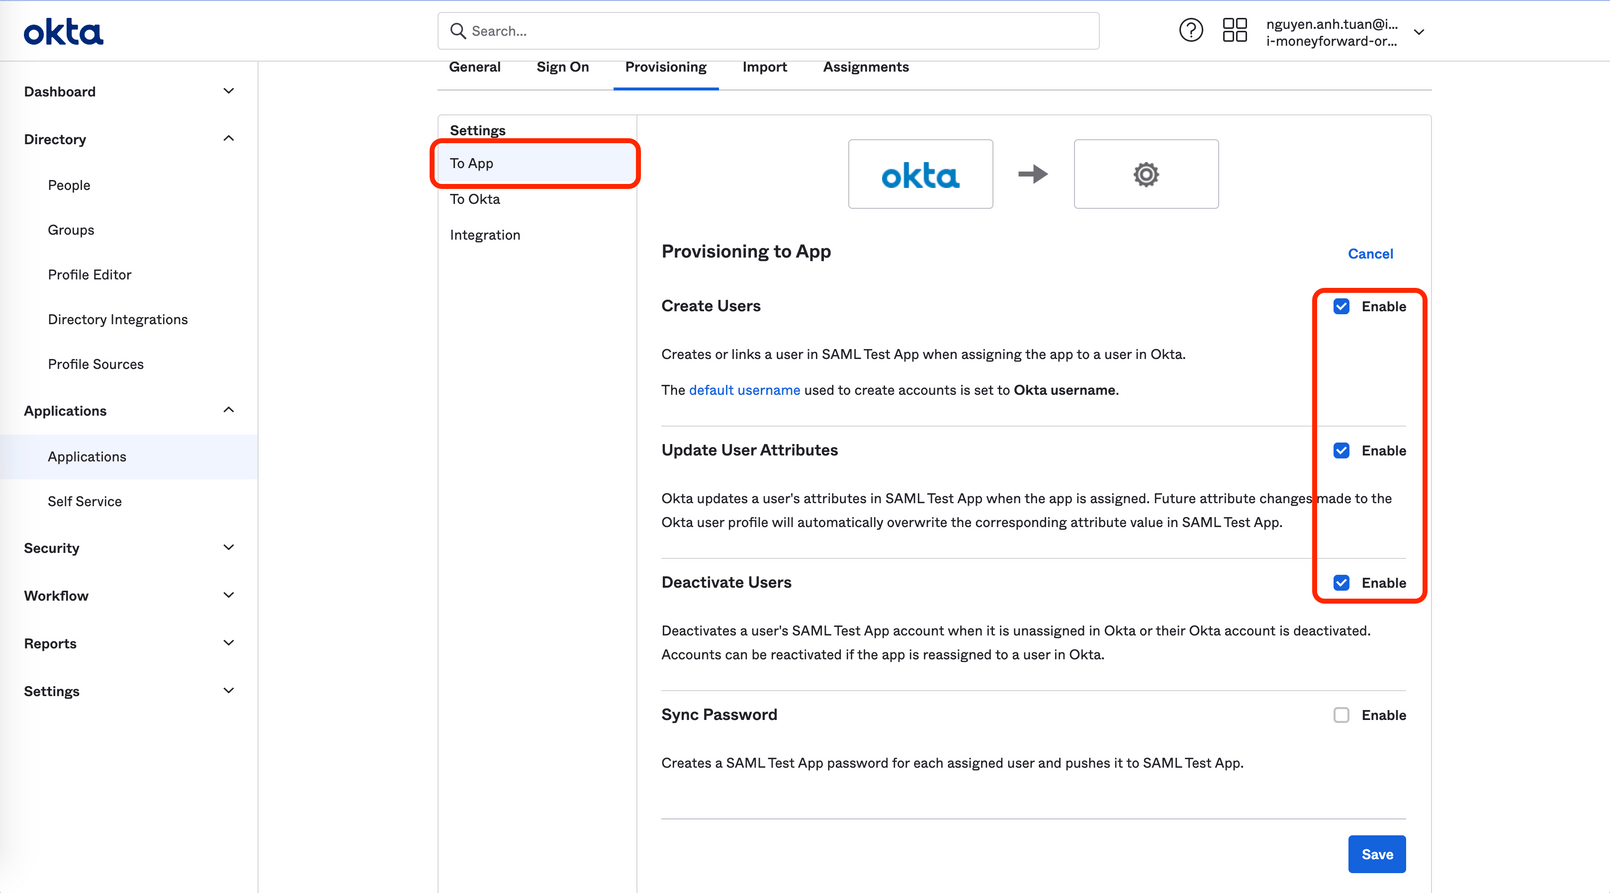Click the Cancel link
This screenshot has width=1610, height=893.
1370,254
